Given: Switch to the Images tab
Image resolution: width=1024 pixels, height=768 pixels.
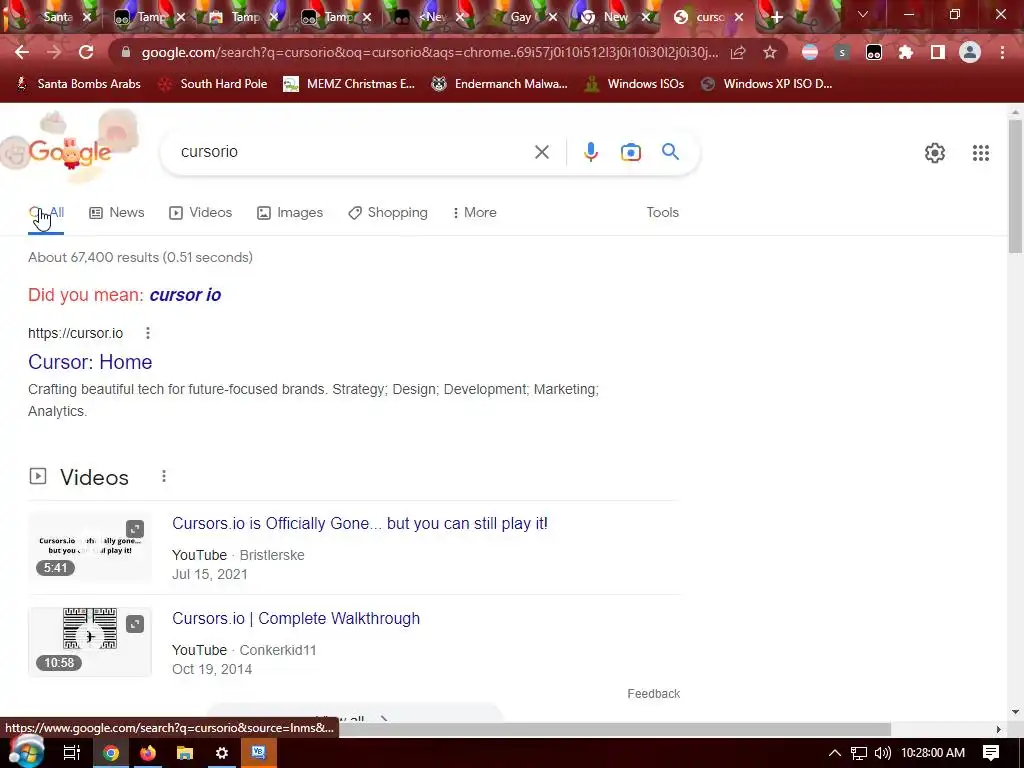Looking at the screenshot, I should 290,213.
